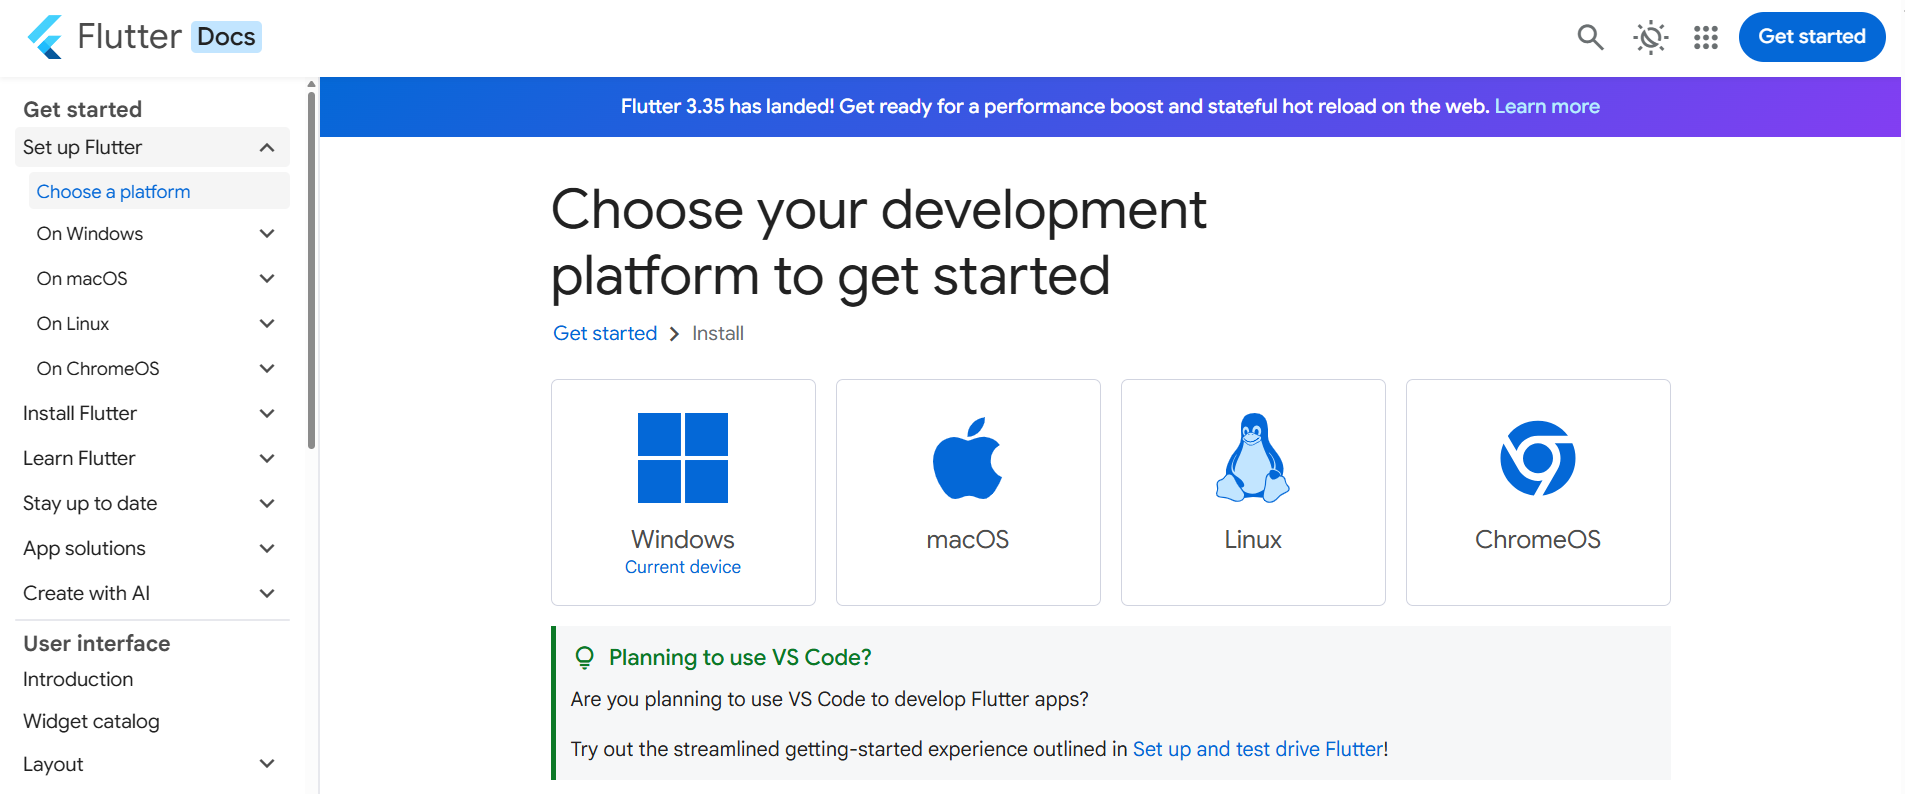Image resolution: width=1905 pixels, height=794 pixels.
Task: Expand the On Windows section
Action: 266,233
